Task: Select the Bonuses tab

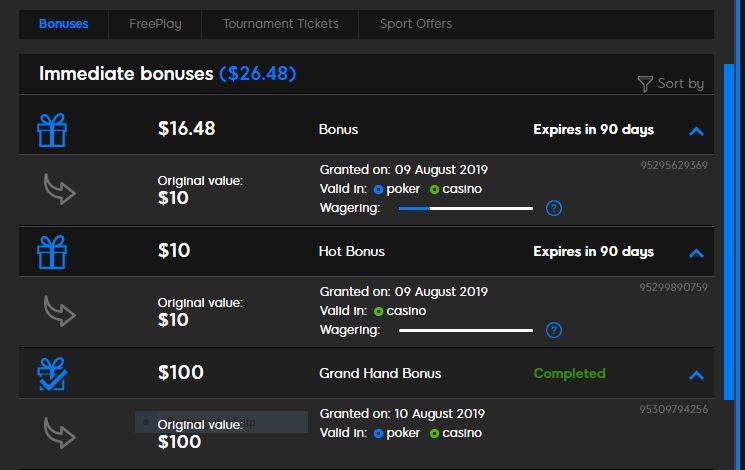Action: (x=64, y=24)
